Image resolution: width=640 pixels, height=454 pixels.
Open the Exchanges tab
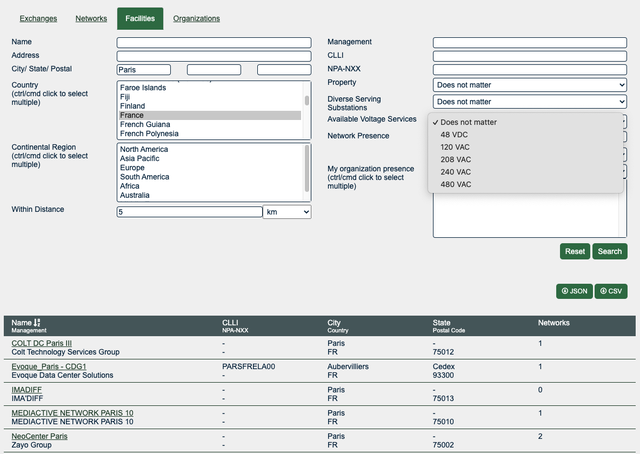click(x=38, y=18)
